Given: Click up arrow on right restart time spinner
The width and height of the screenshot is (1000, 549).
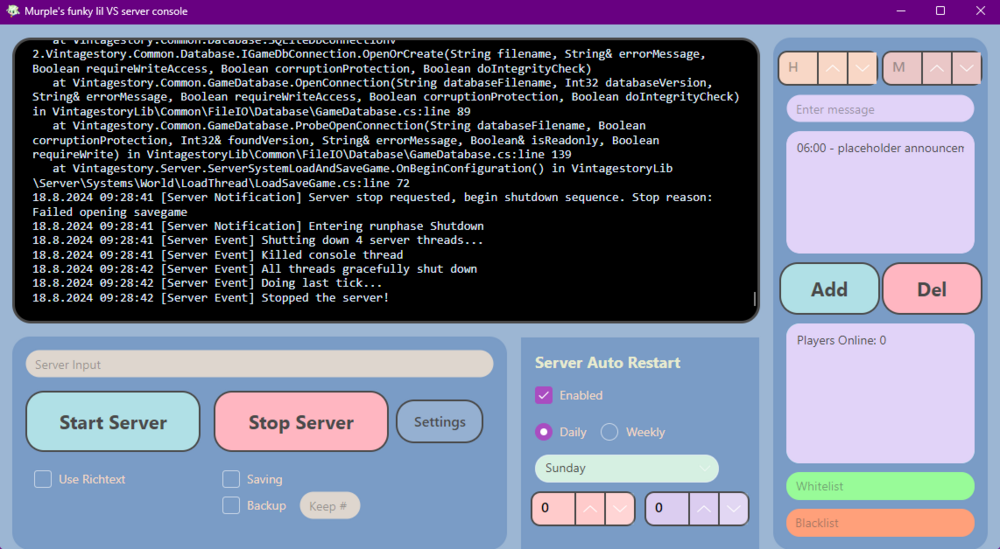Looking at the screenshot, I should click(x=704, y=508).
